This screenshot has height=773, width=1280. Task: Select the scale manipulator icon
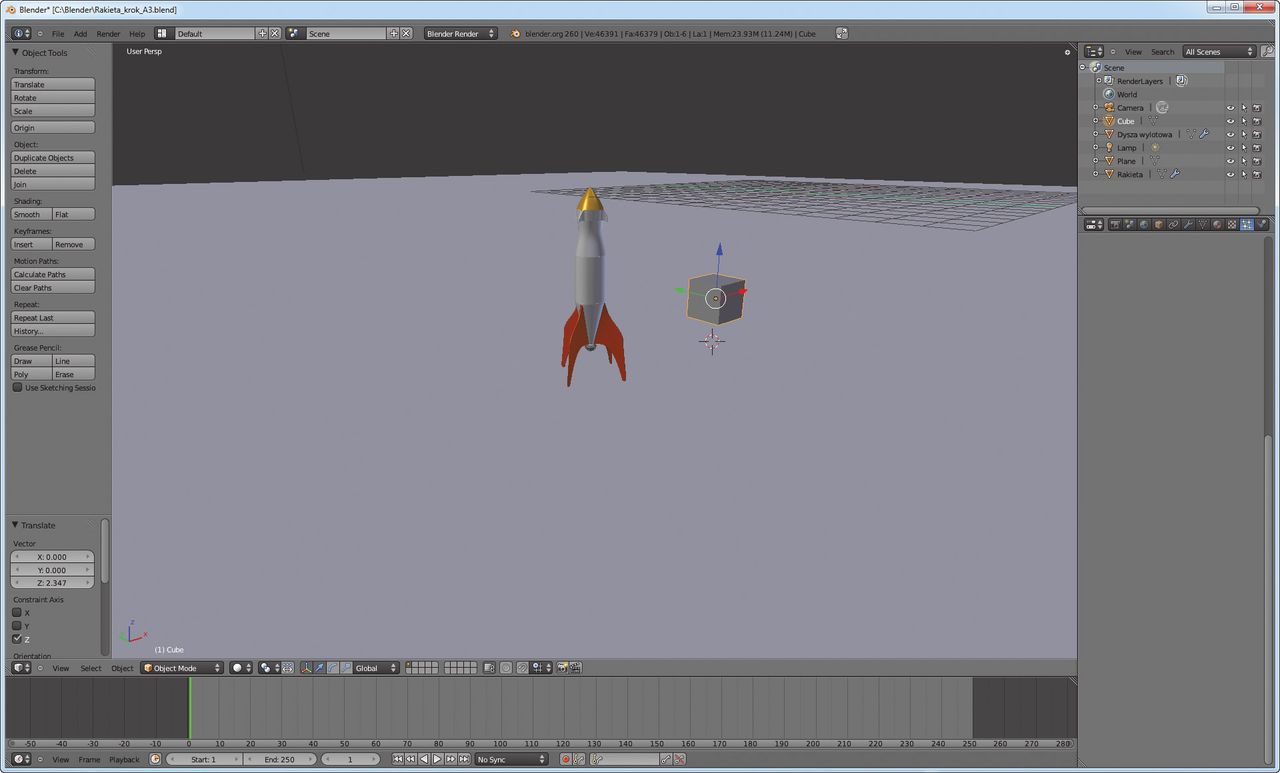click(x=346, y=667)
